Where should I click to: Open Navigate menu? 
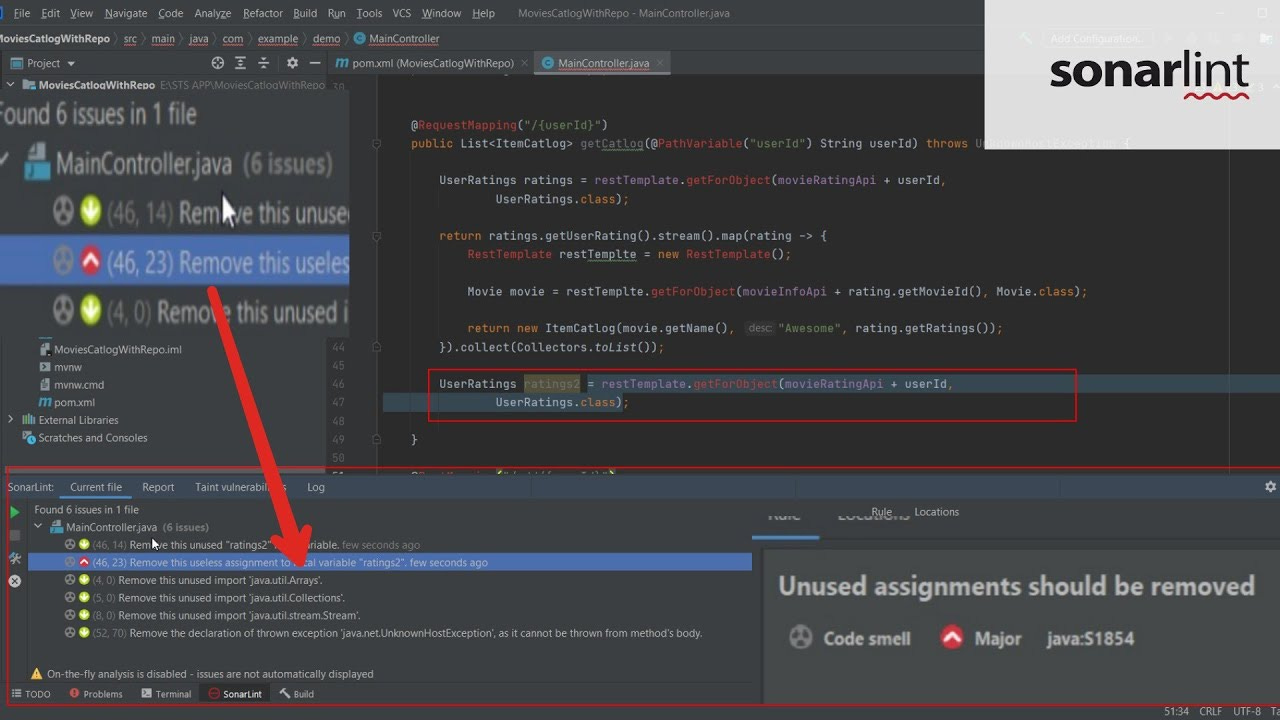coord(126,13)
